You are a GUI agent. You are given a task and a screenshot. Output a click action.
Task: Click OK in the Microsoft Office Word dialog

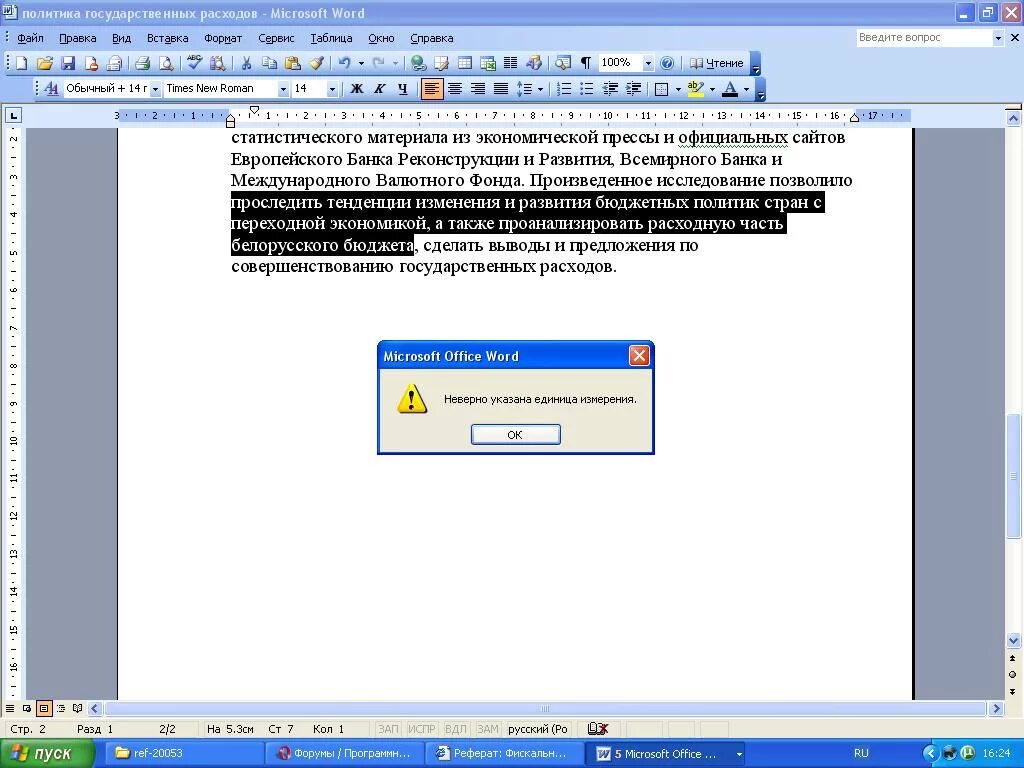point(515,434)
